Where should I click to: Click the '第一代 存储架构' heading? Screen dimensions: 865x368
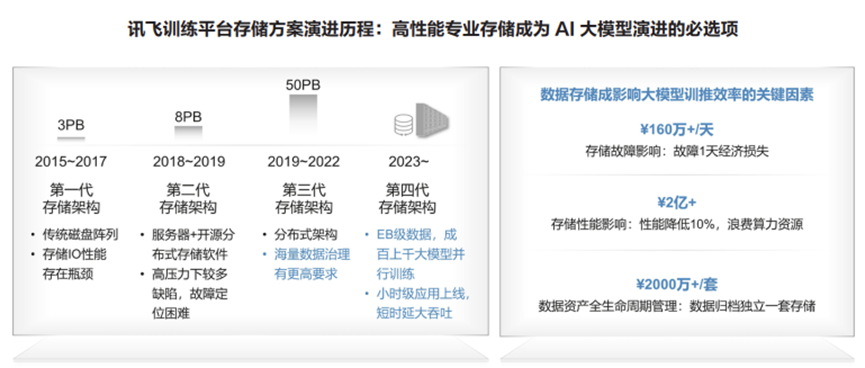pyautogui.click(x=71, y=199)
